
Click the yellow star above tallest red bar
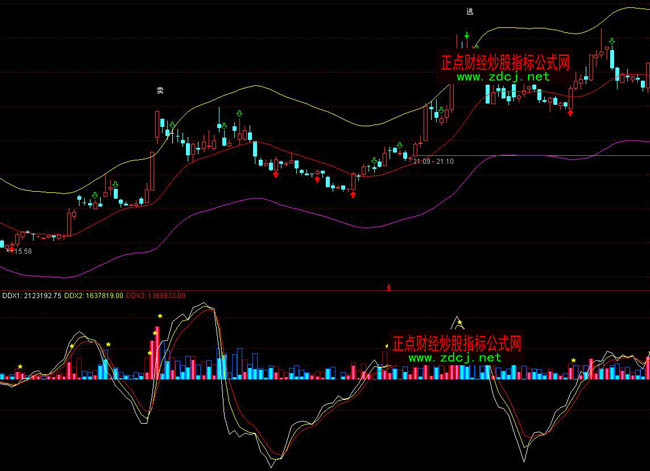[x=158, y=317]
